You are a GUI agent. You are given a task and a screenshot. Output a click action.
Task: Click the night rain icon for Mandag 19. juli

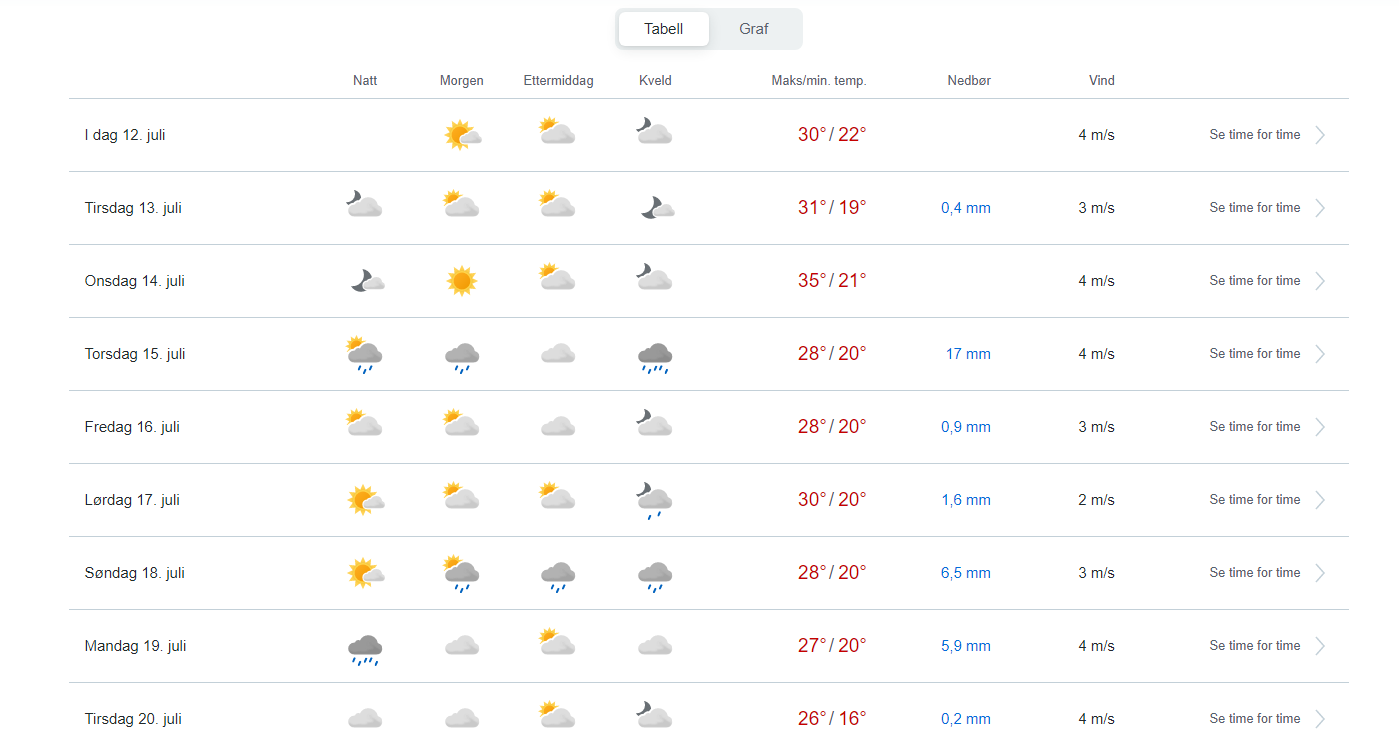point(365,649)
